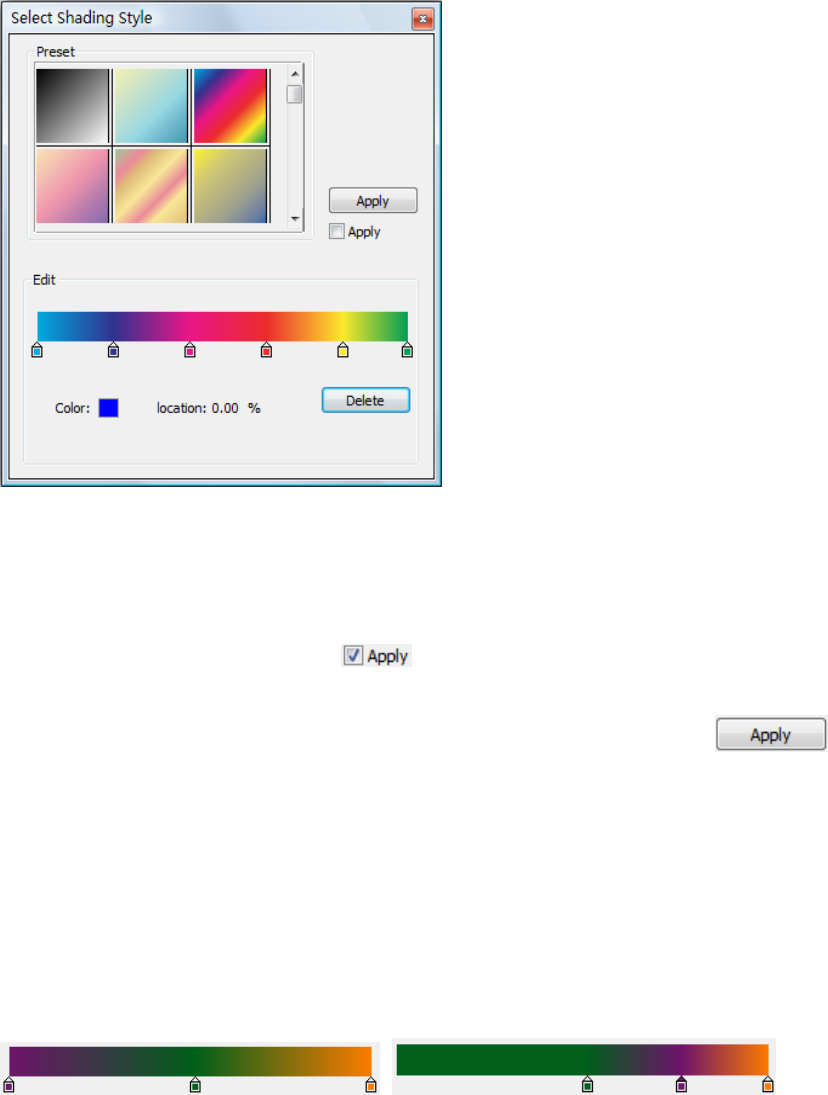Image resolution: width=828 pixels, height=1095 pixels.
Task: Select the cyan gradient stop marker
Action: click(37, 350)
